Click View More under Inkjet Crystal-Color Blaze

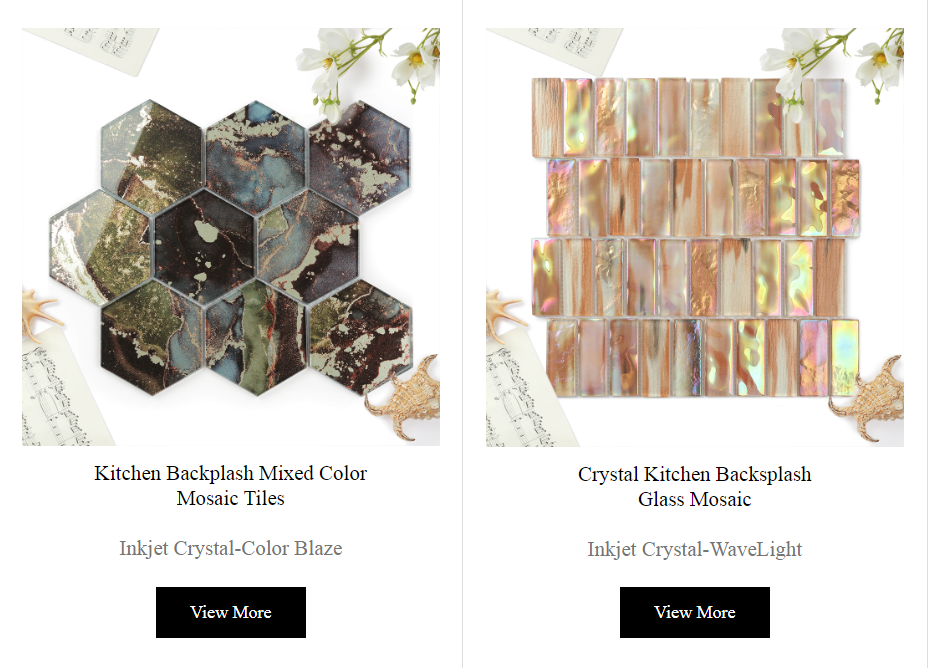[231, 612]
